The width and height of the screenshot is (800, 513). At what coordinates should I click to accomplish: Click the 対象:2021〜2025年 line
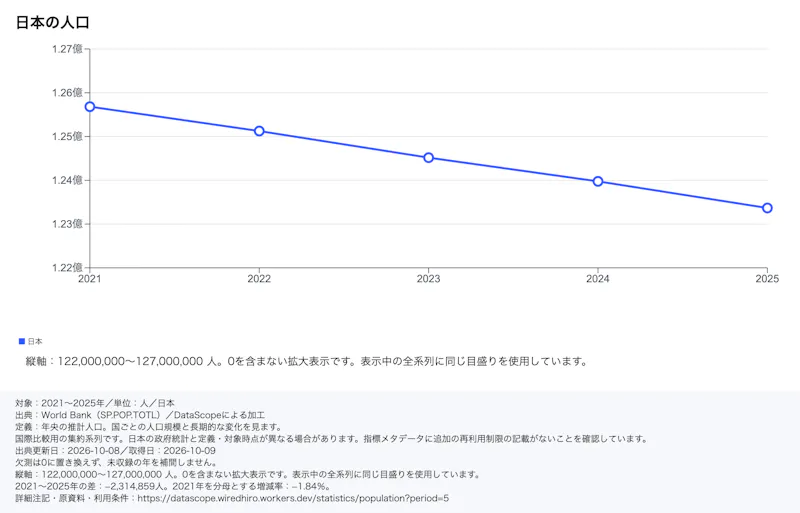tap(95, 403)
